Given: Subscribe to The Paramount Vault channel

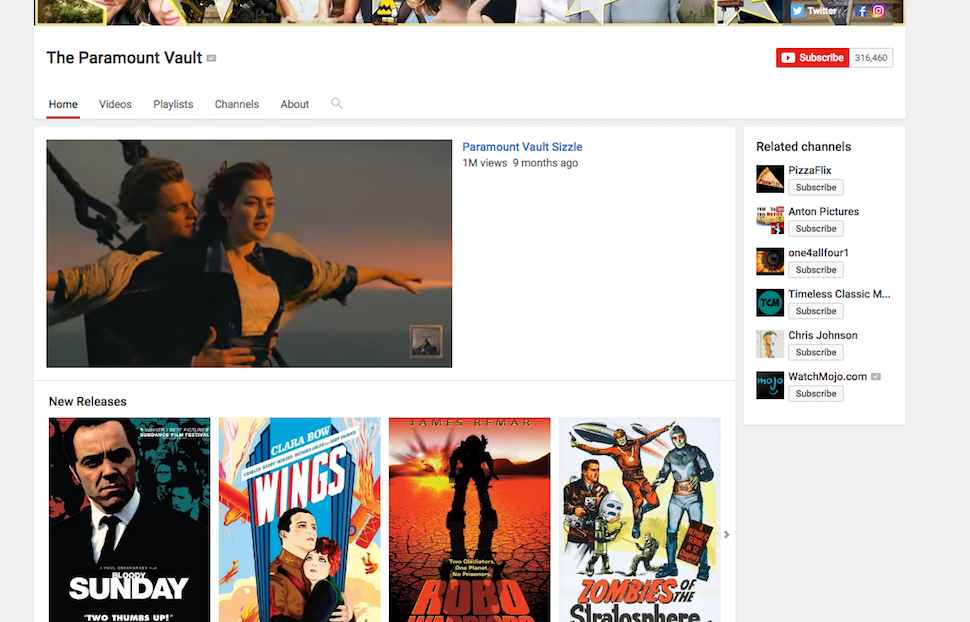Looking at the screenshot, I should pos(812,58).
